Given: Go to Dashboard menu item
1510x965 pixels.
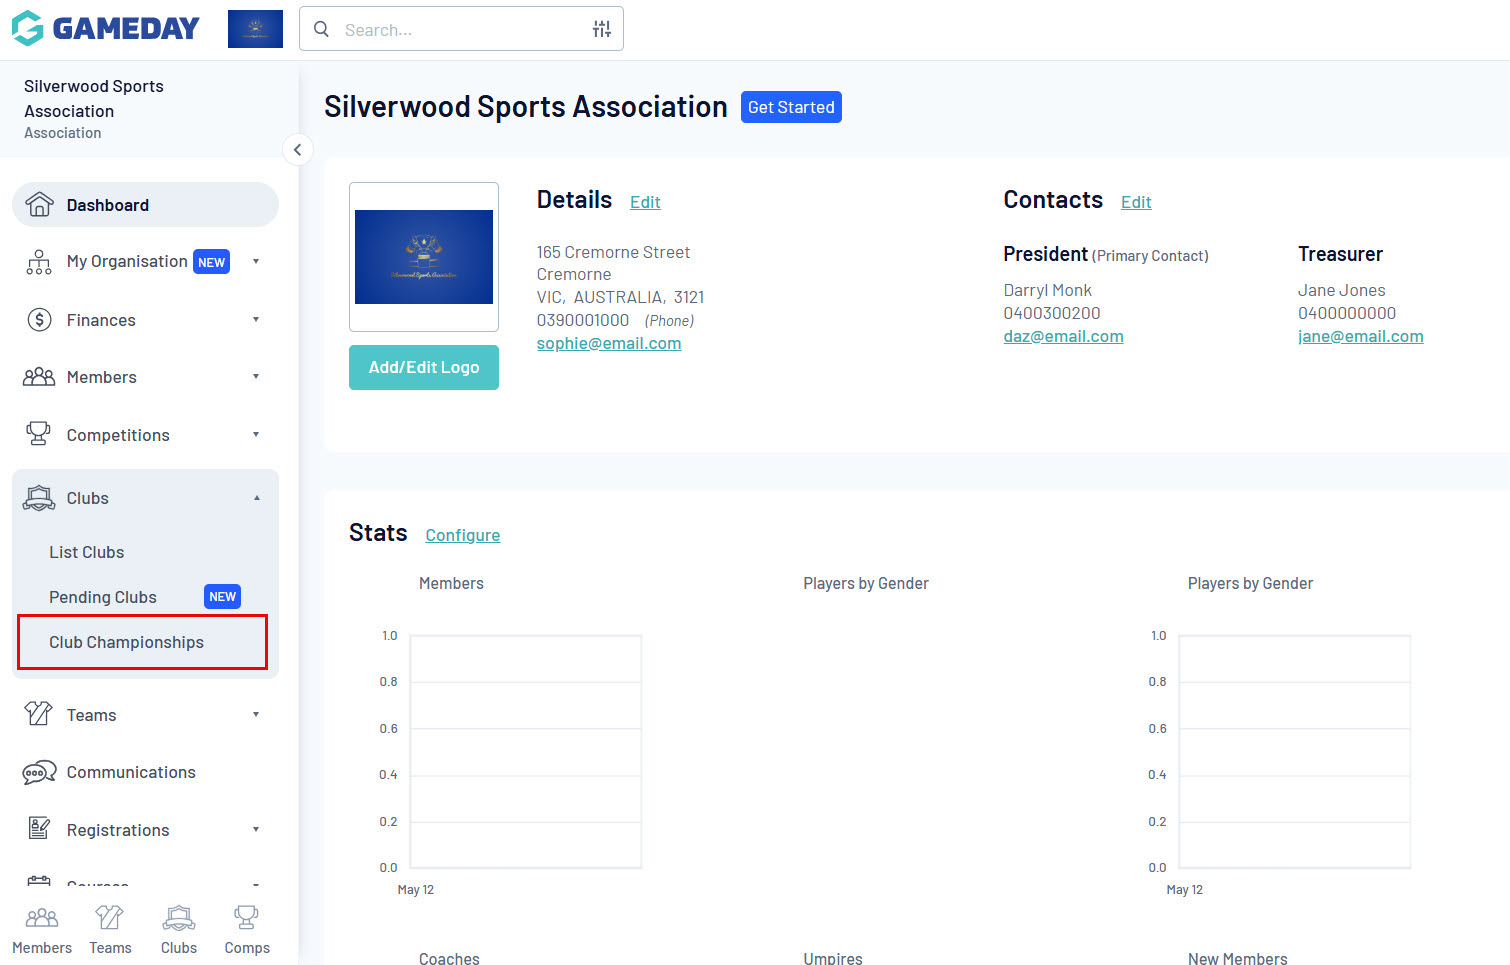Looking at the screenshot, I should 145,205.
